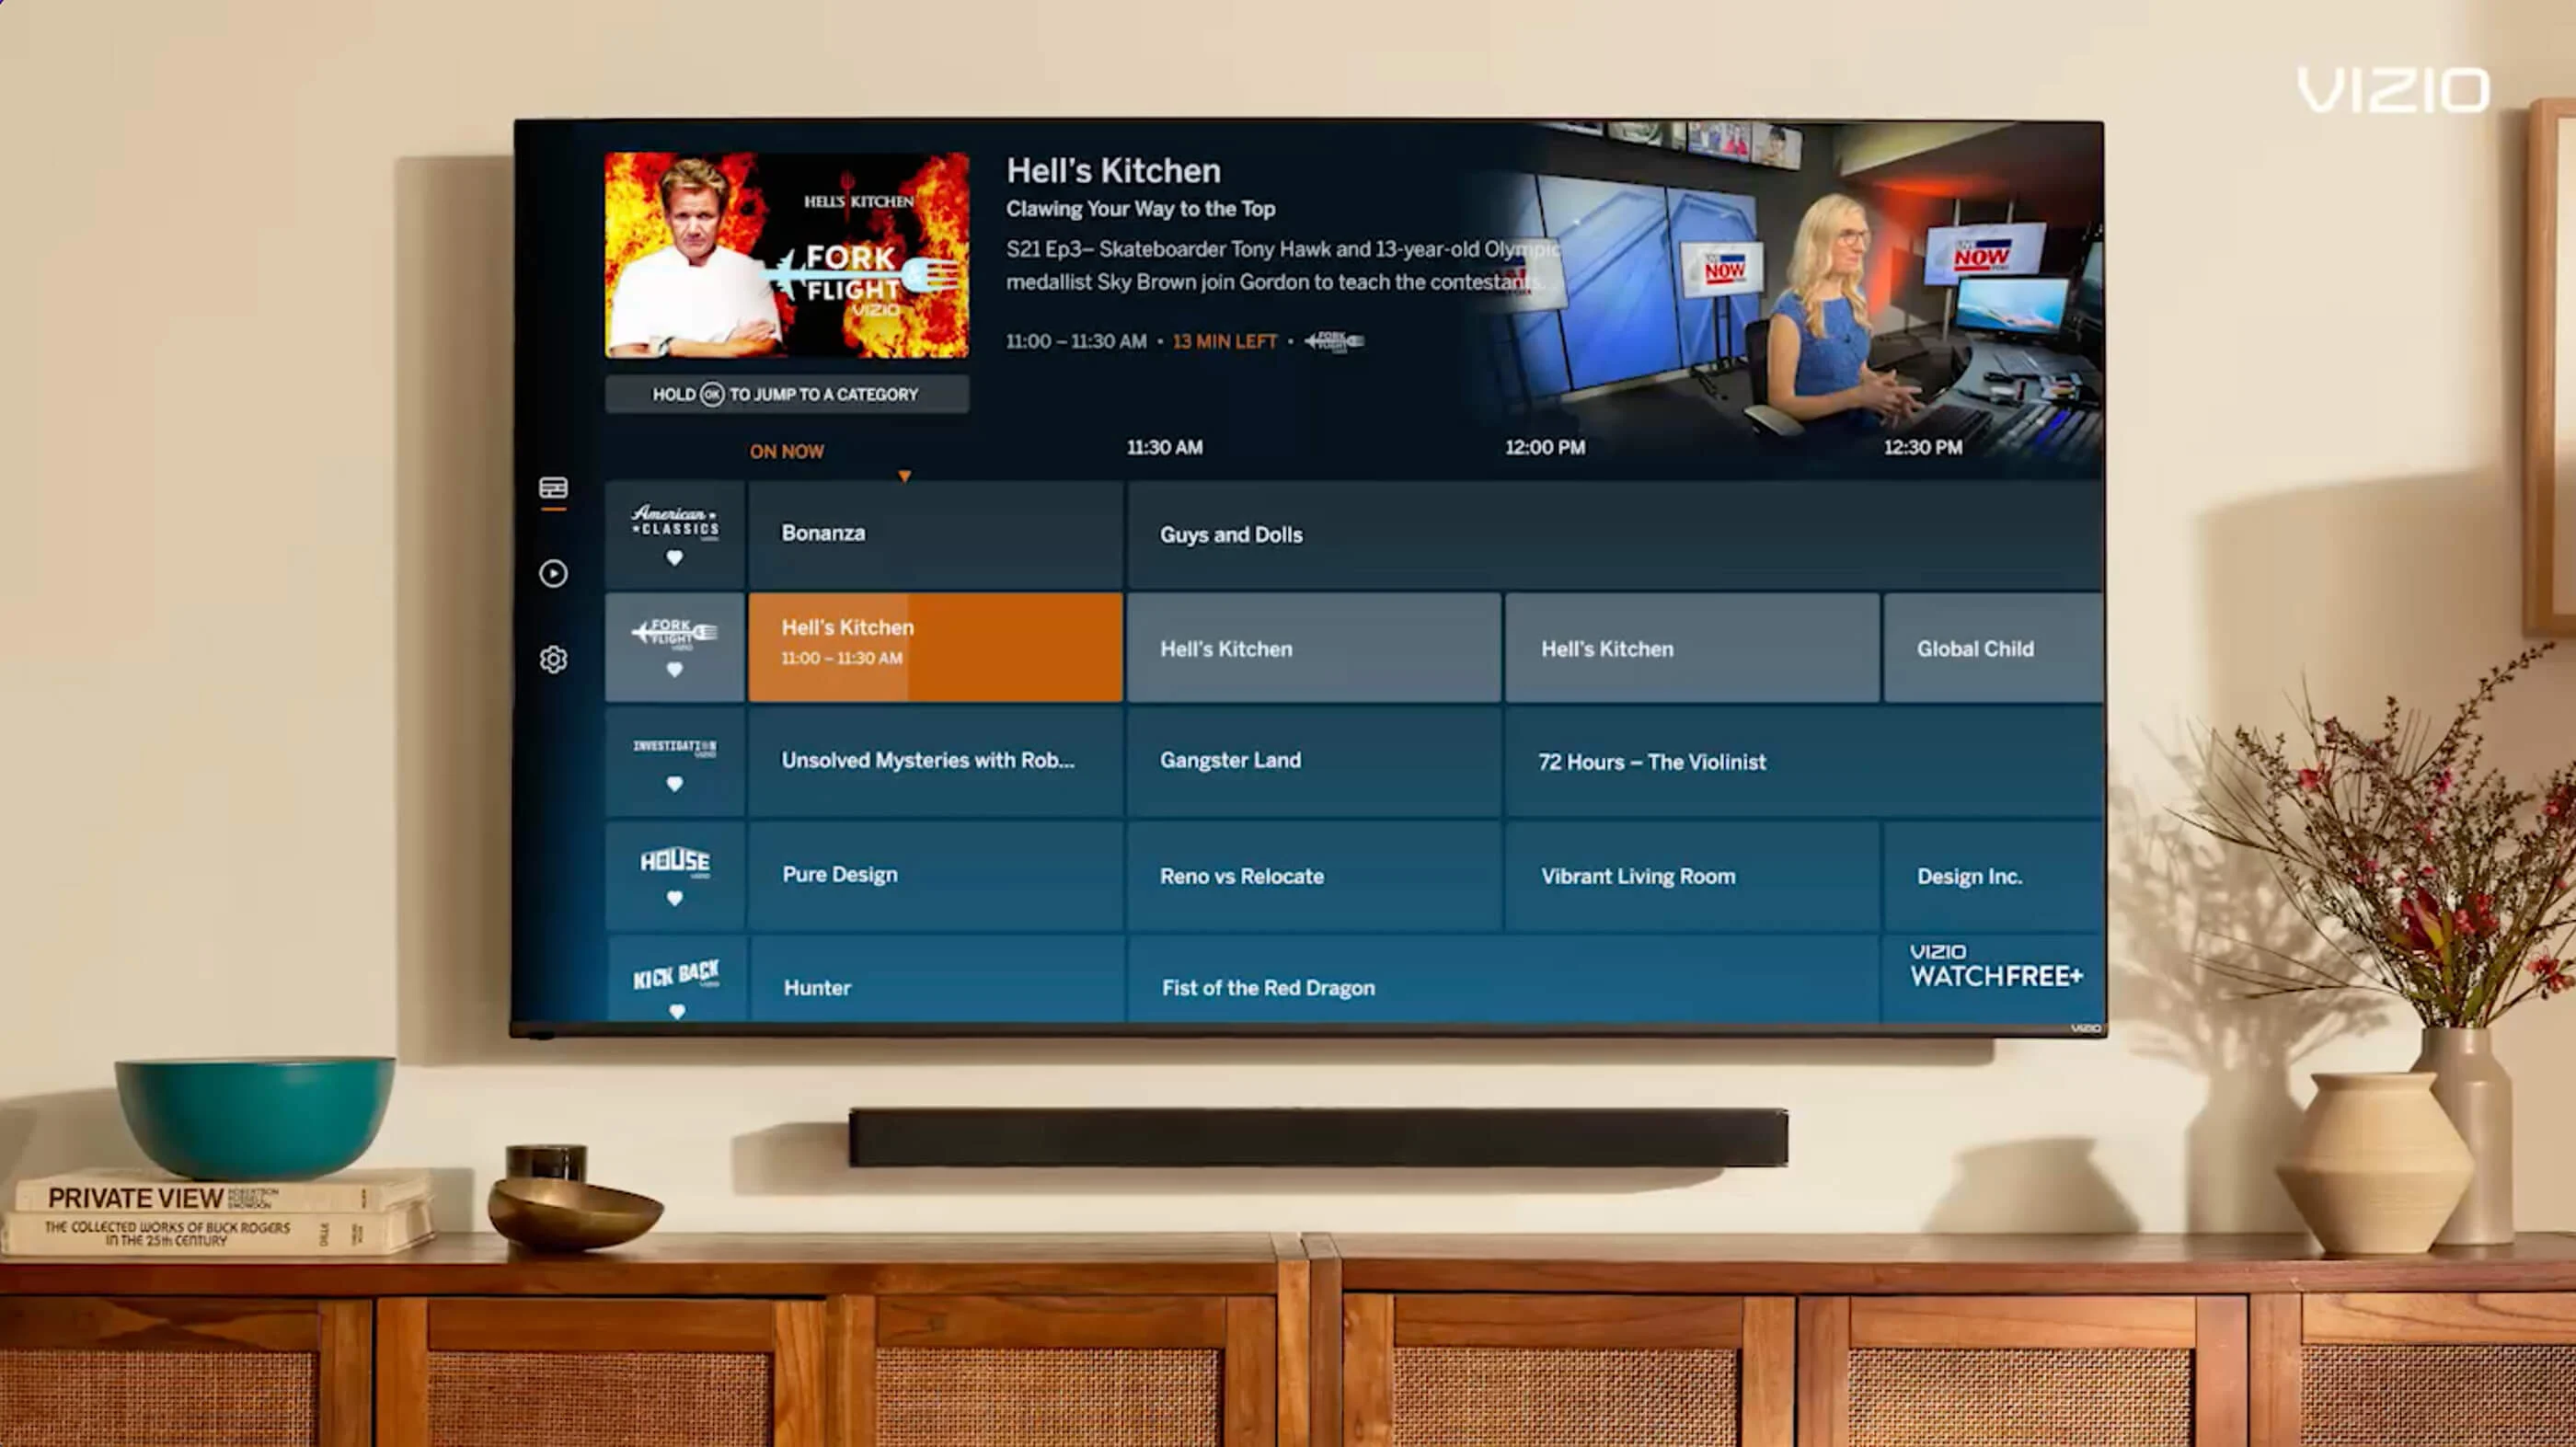Select the TV guide/channel list icon

click(x=552, y=488)
